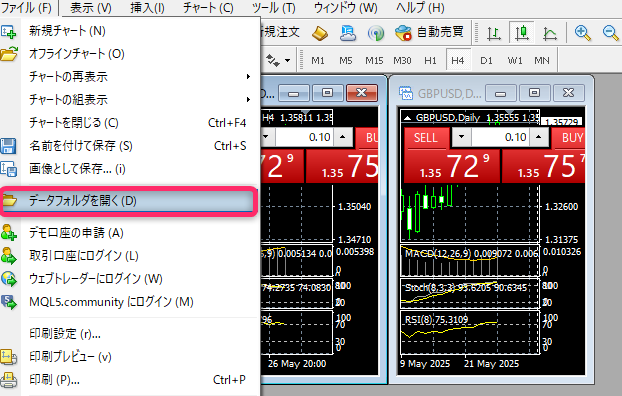
Task: Select the H1 timeframe
Action: pos(430,61)
